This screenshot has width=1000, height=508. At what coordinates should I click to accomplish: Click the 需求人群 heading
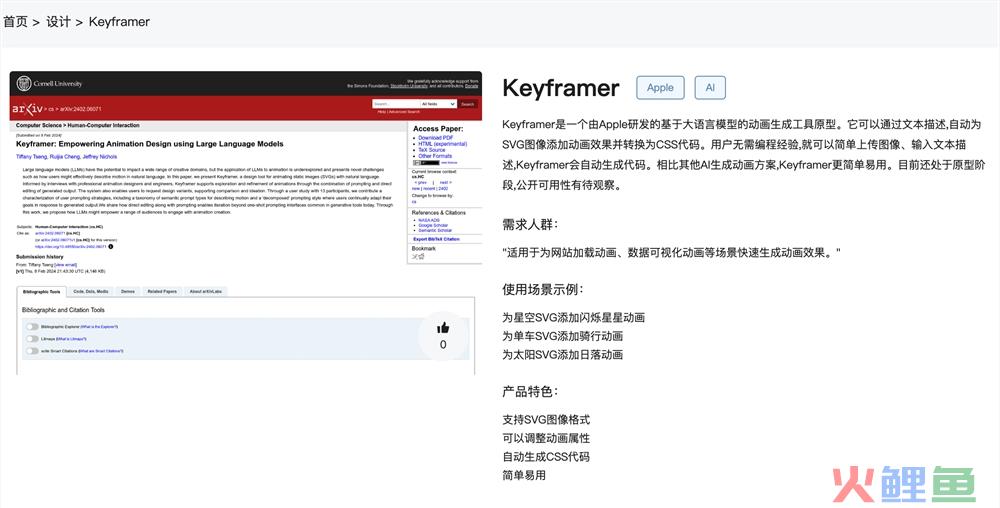530,224
